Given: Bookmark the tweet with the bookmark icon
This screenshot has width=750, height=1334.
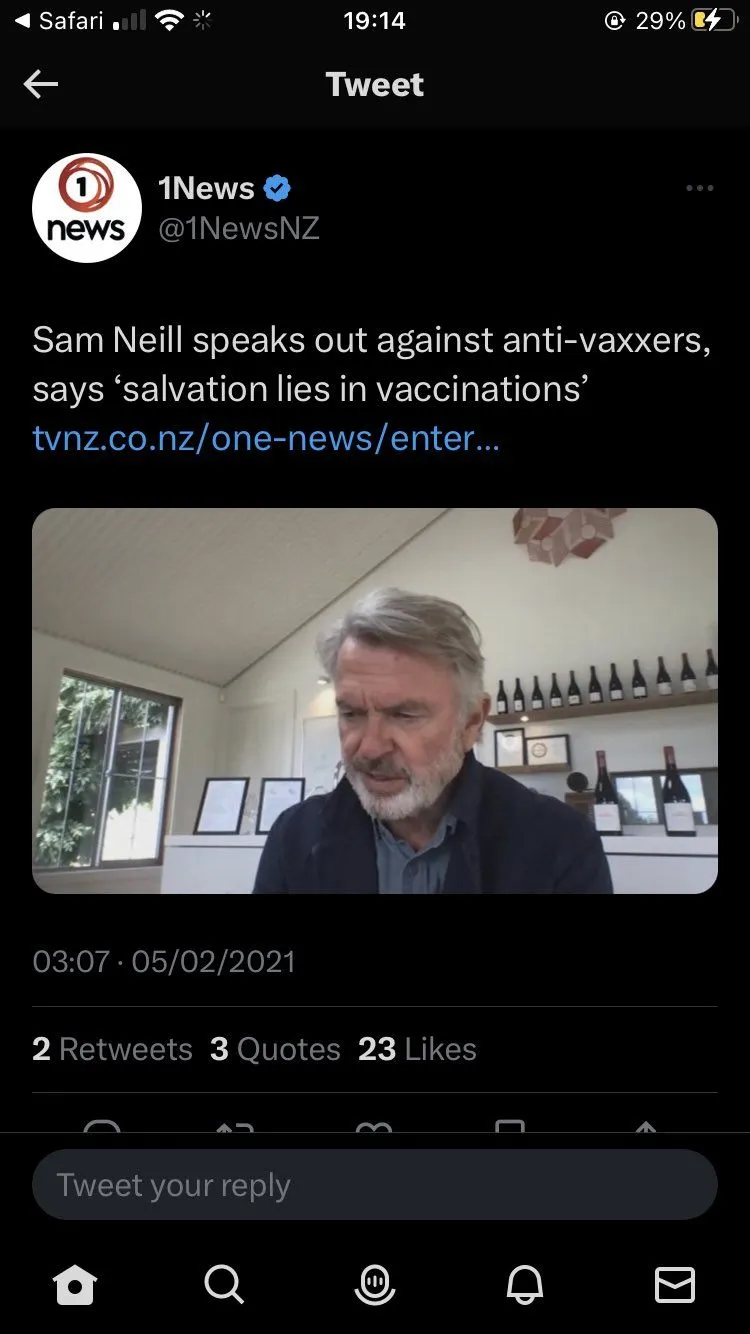Looking at the screenshot, I should (510, 1130).
